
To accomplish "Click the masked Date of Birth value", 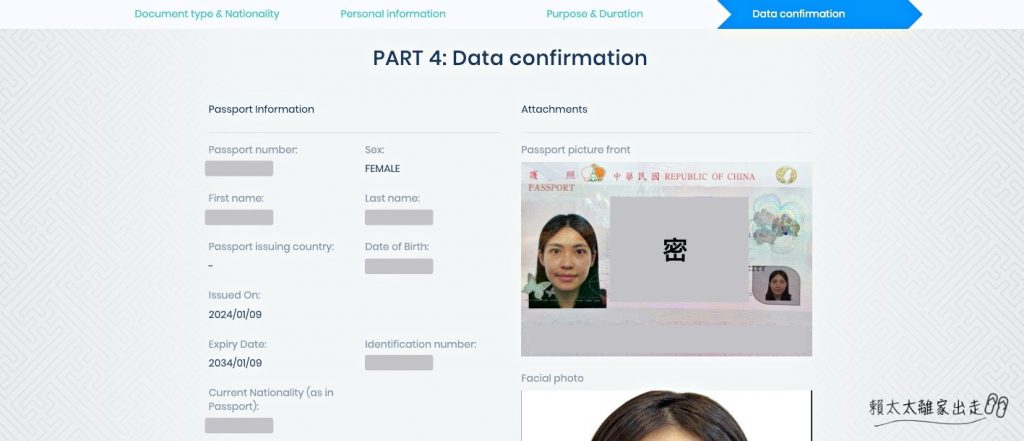I will point(399,267).
